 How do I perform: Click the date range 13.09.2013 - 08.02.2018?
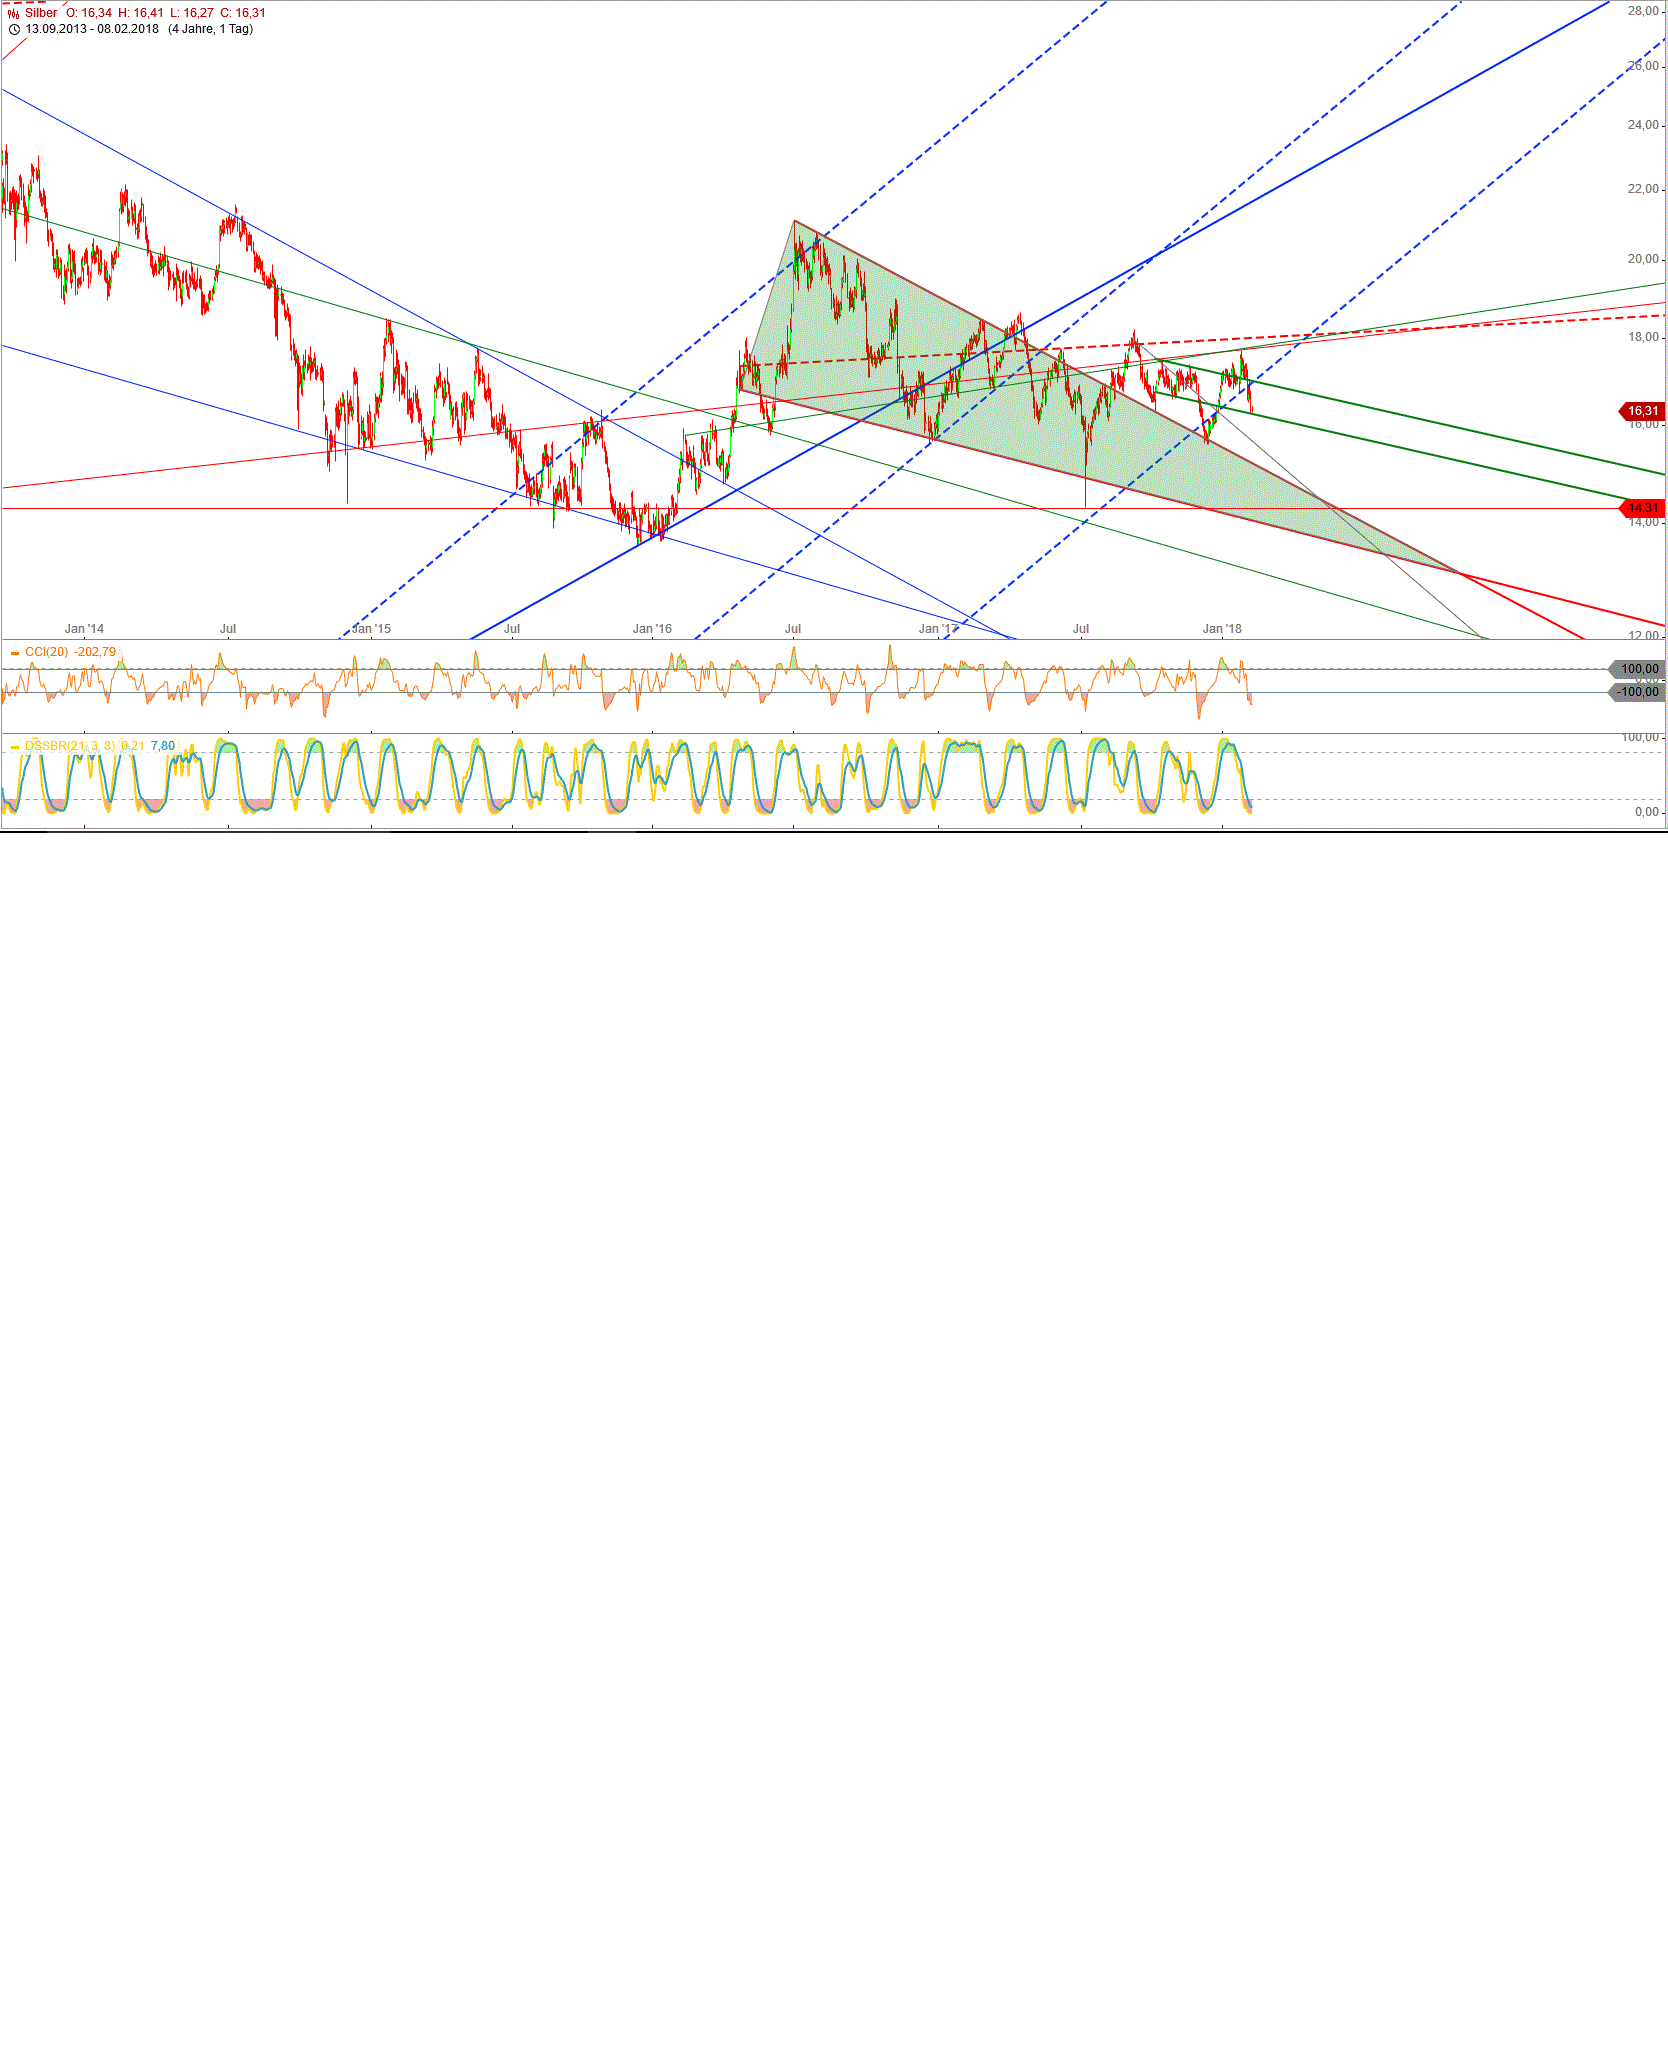click(x=92, y=29)
